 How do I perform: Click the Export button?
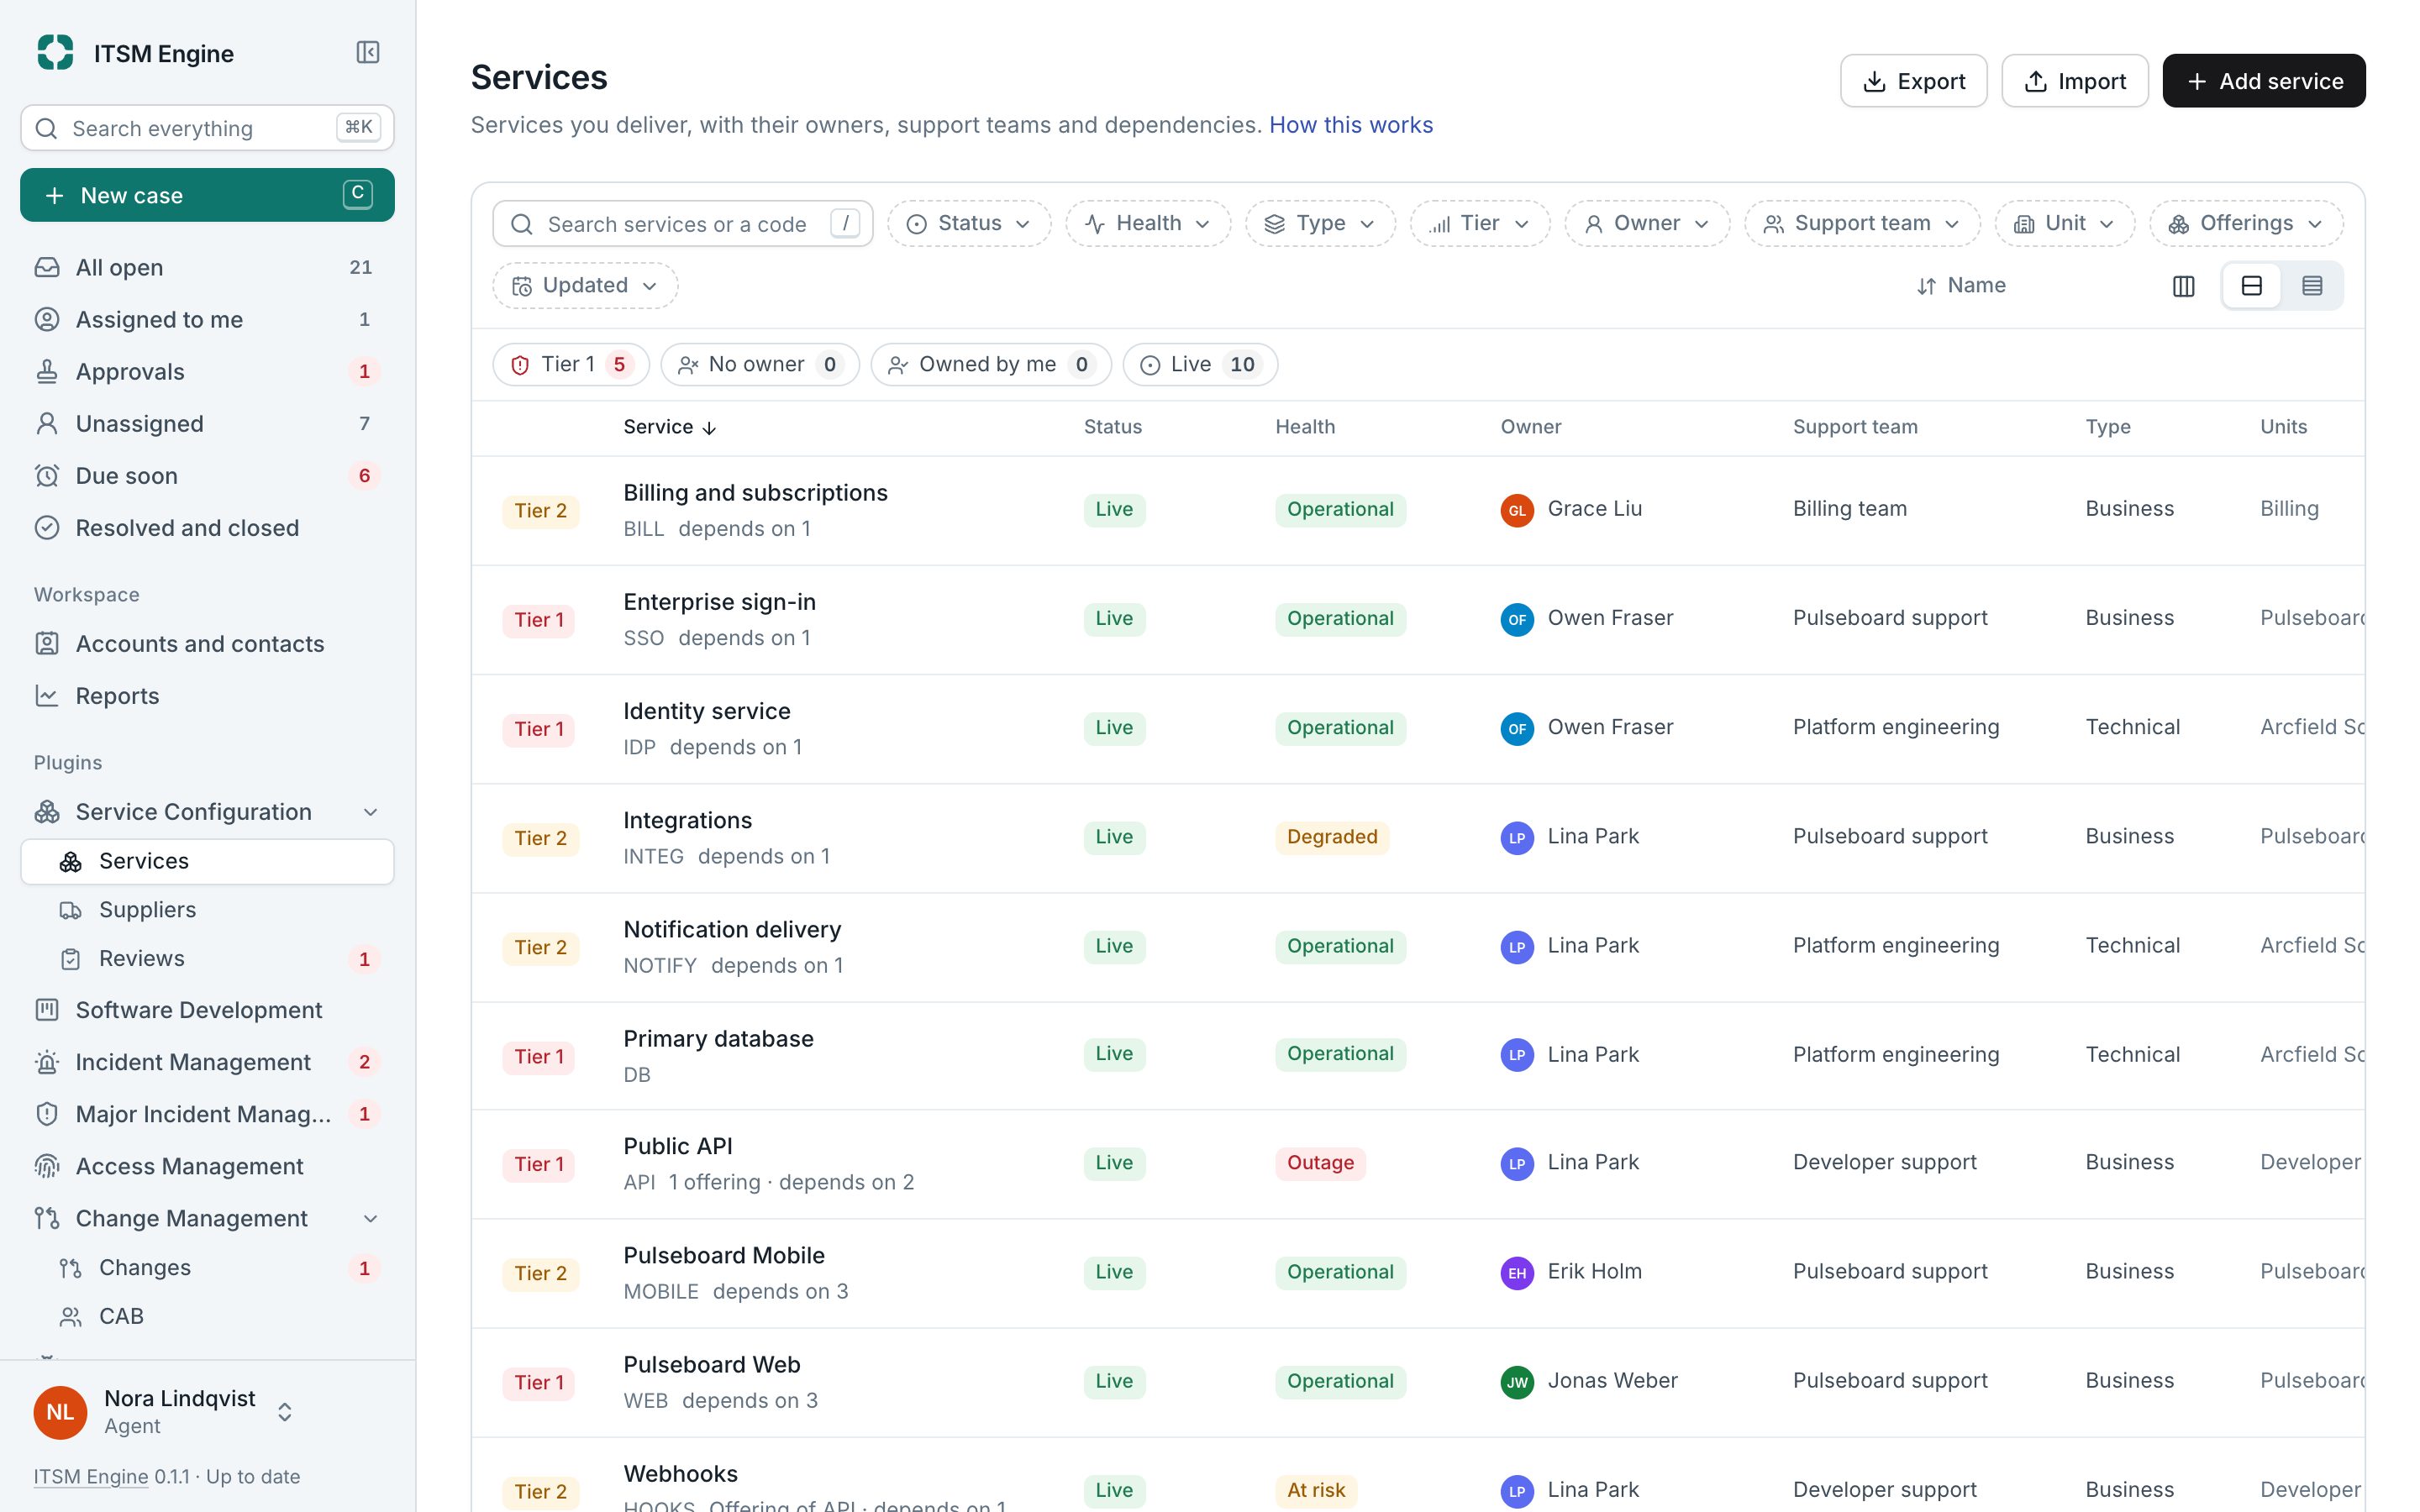pyautogui.click(x=1913, y=81)
